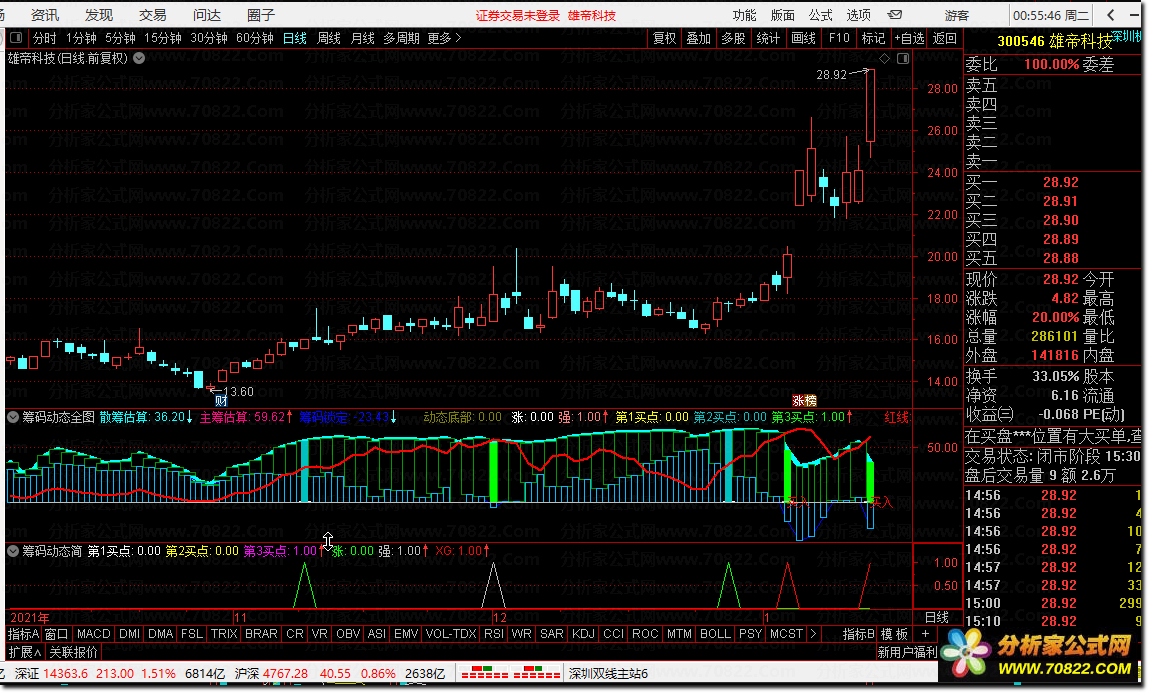Open the 圈子 menu
This screenshot has height=693, width=1150.
(x=261, y=15)
